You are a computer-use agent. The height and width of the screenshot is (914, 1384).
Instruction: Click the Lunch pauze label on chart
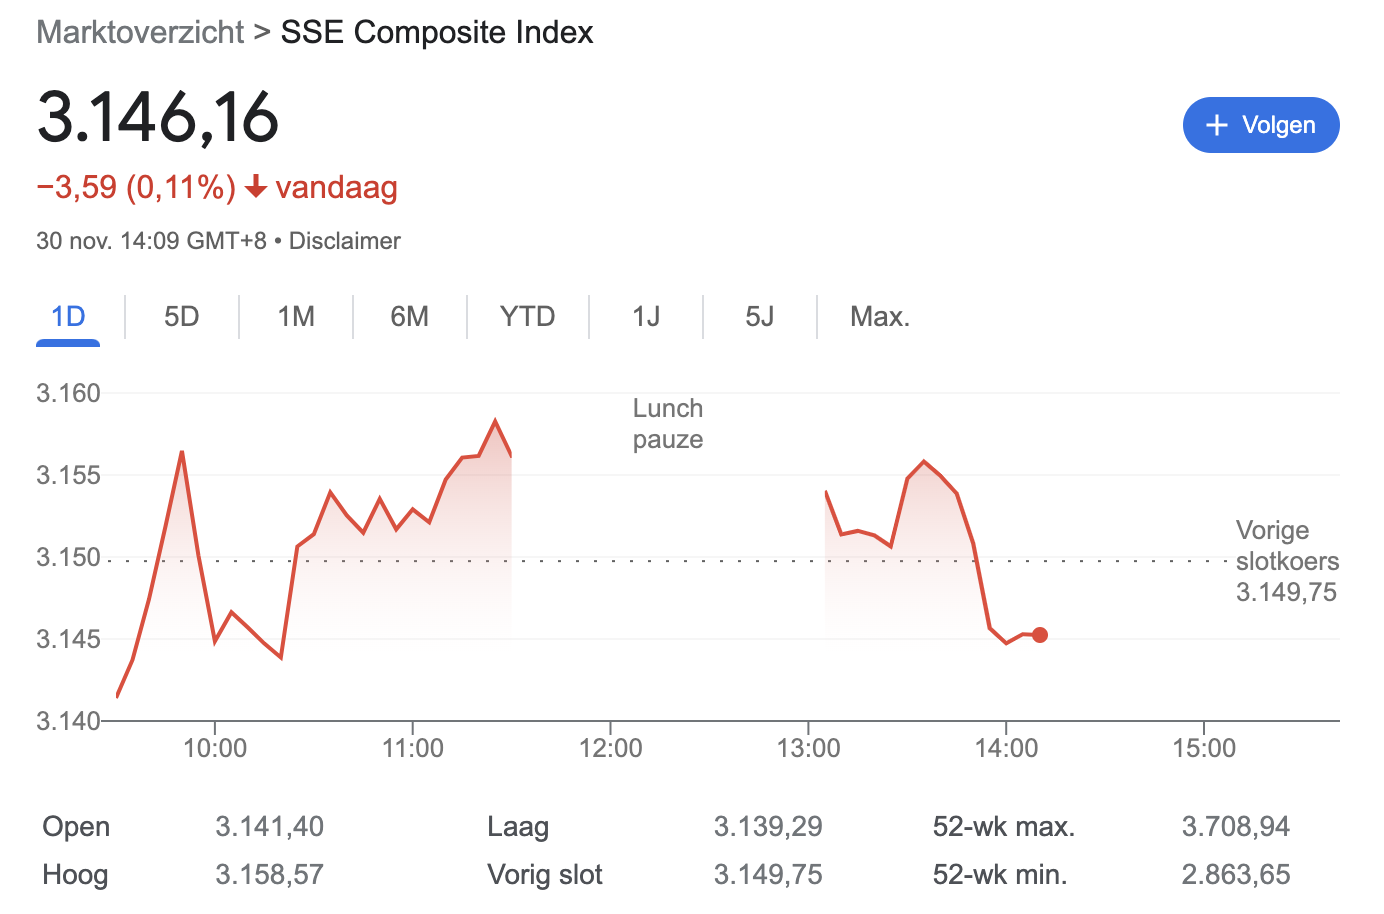668,424
